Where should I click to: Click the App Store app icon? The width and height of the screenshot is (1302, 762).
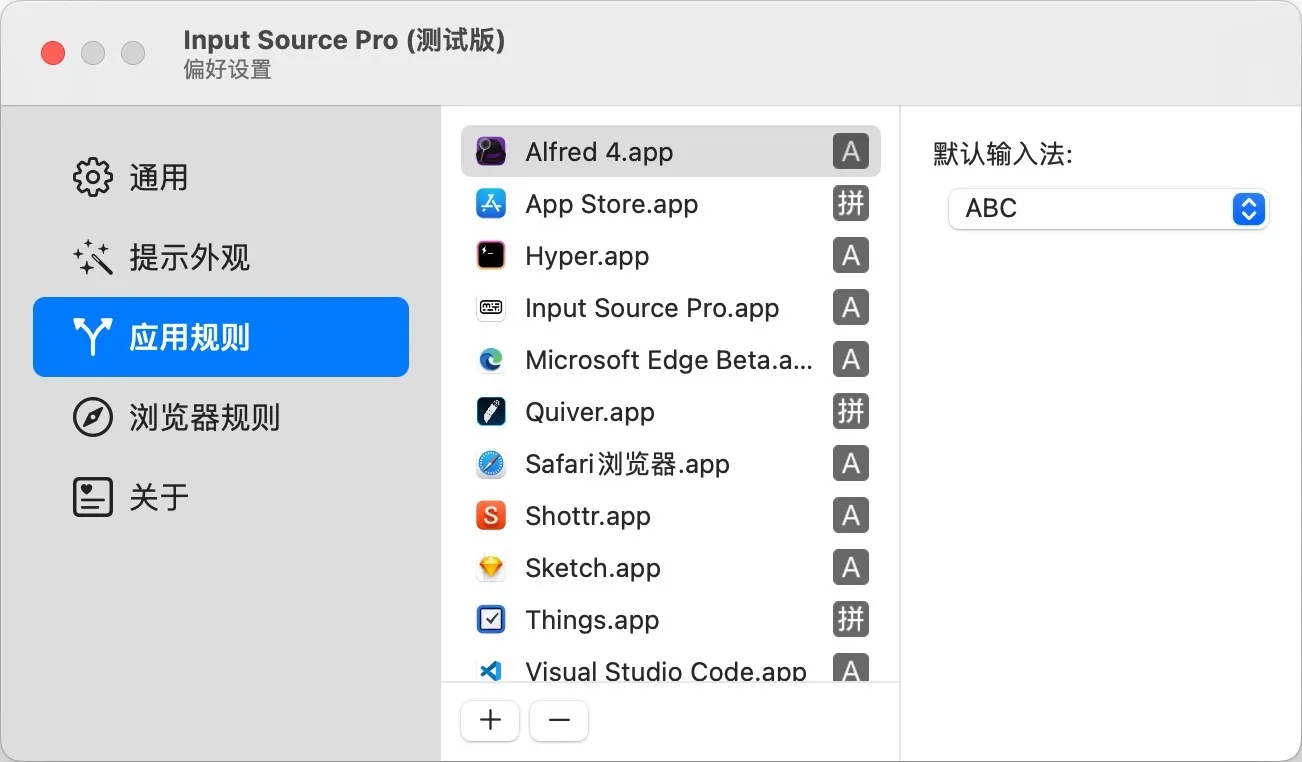(490, 204)
